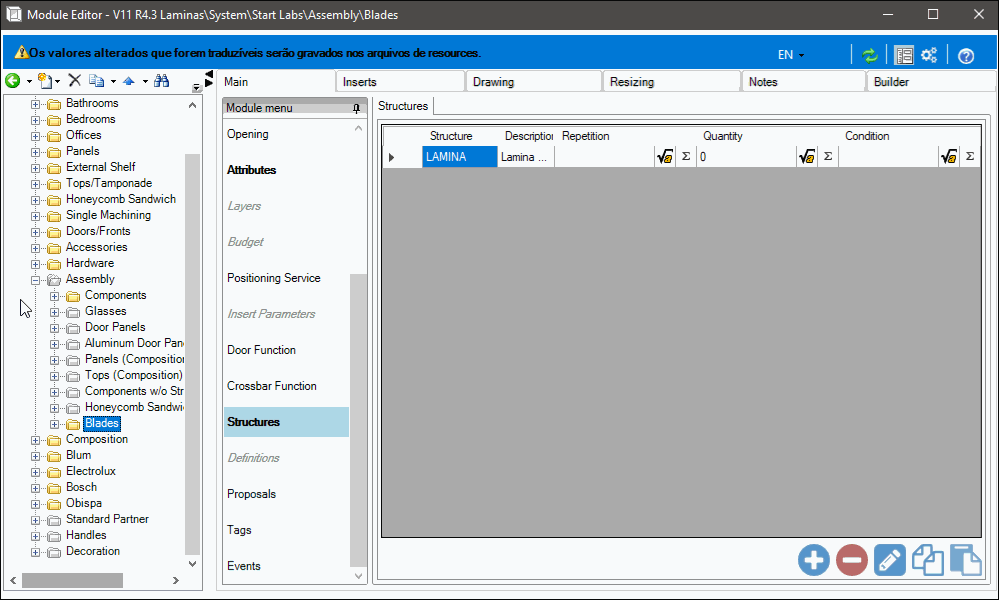Screen dimensions: 999x600
Task: Toggle the layout panel view icon
Action: point(903,55)
